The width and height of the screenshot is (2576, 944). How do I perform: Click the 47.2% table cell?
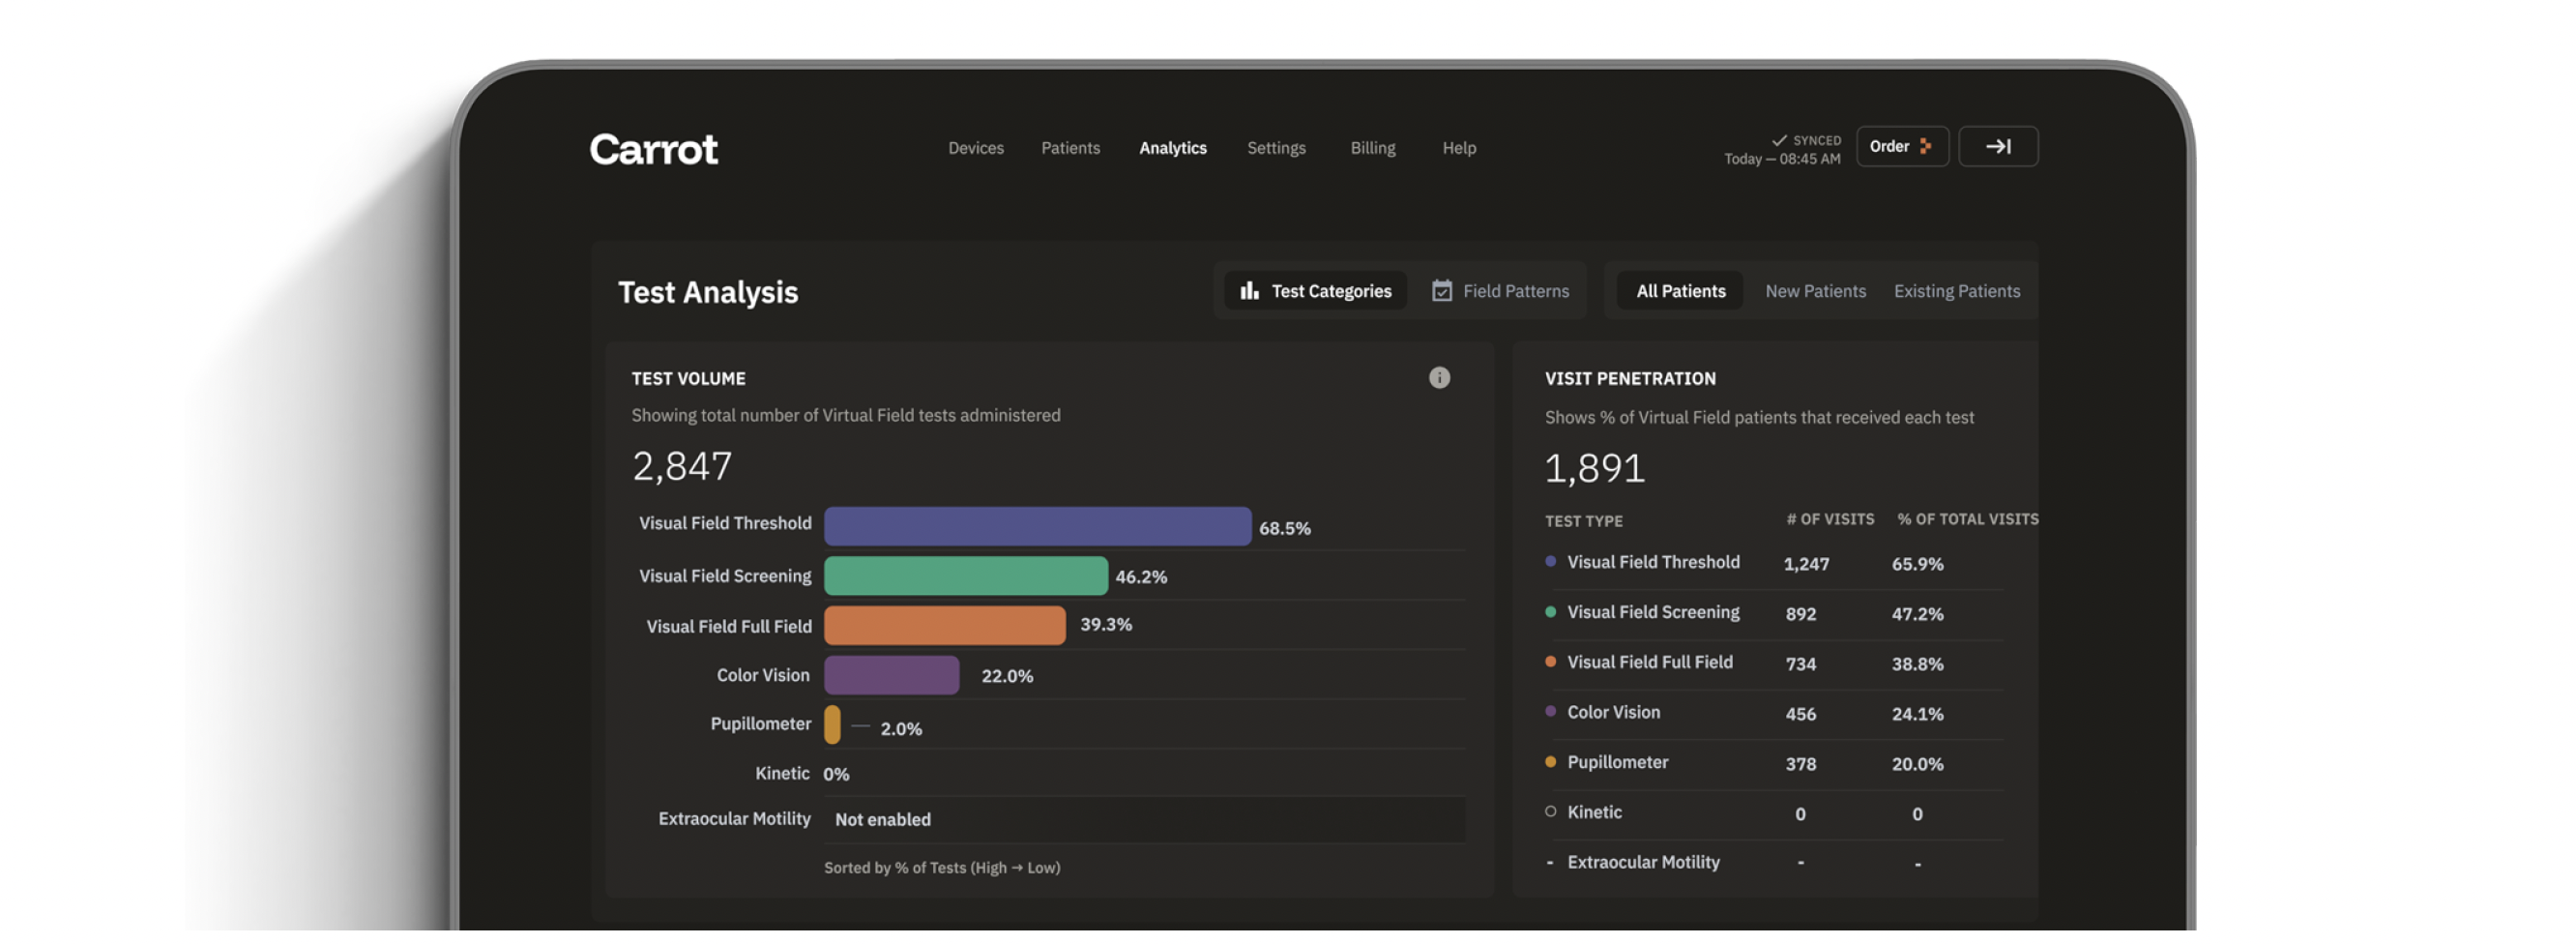(1917, 615)
